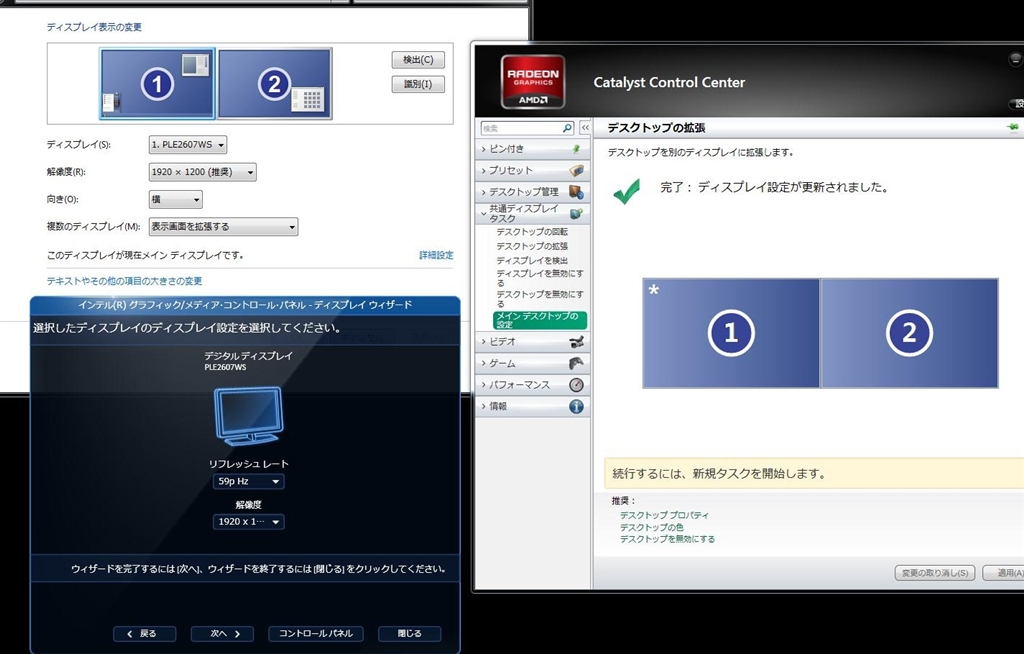This screenshot has width=1024, height=654.
Task: Click the gamepad icon beside ゲーム
Action: [x=576, y=363]
